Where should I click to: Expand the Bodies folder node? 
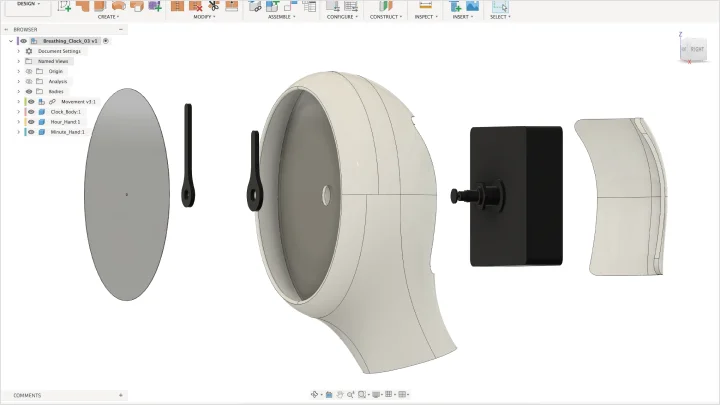pos(19,91)
